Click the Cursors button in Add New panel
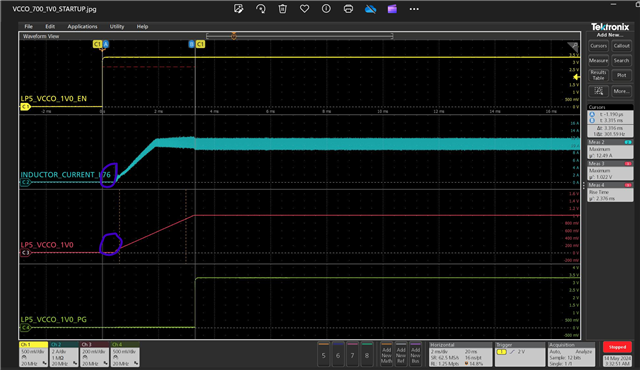This screenshot has height=370, width=640. pyautogui.click(x=598, y=46)
